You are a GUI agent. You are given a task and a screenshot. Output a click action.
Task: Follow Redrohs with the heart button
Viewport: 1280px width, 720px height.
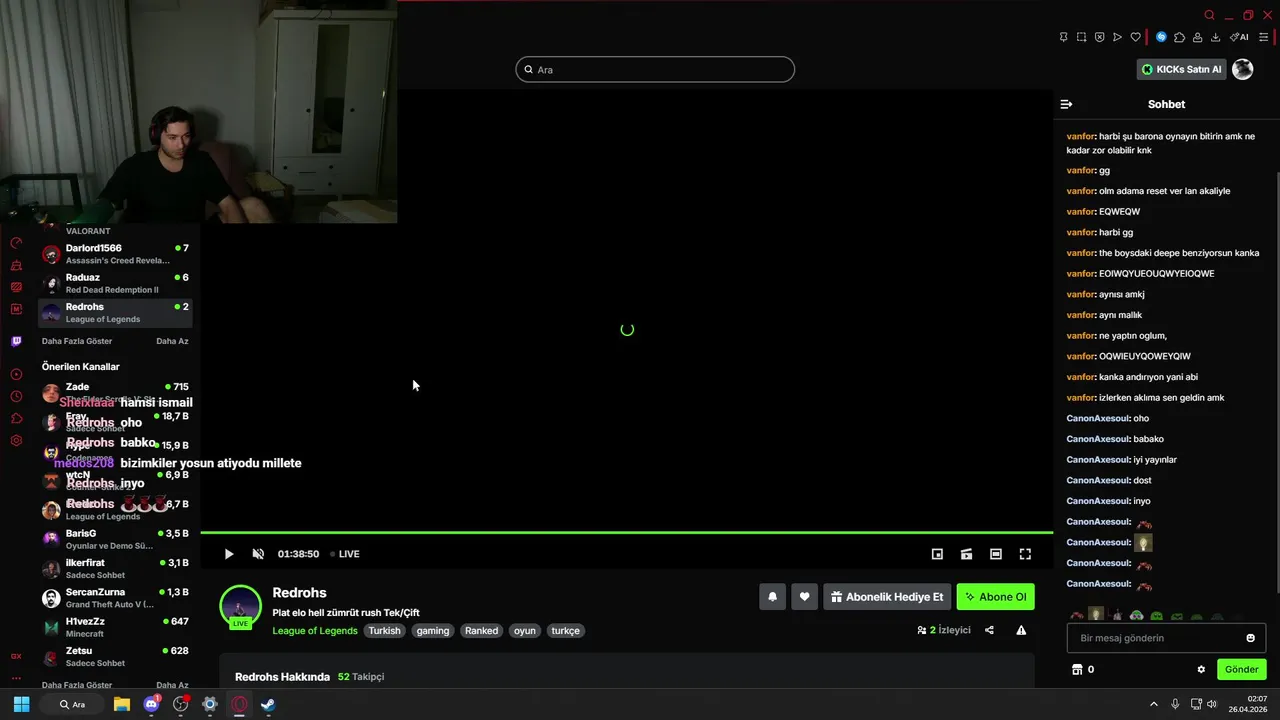pos(804,597)
